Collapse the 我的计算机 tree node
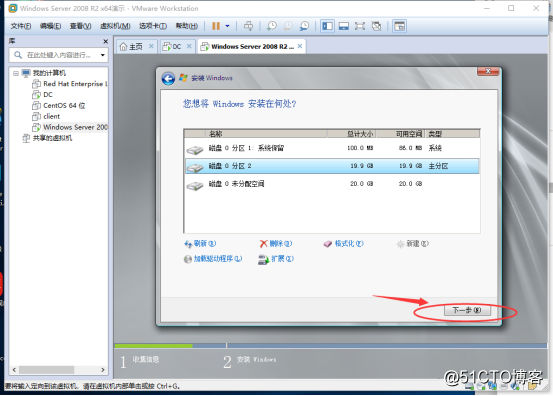Screen dimensions: 553x396 16,73
